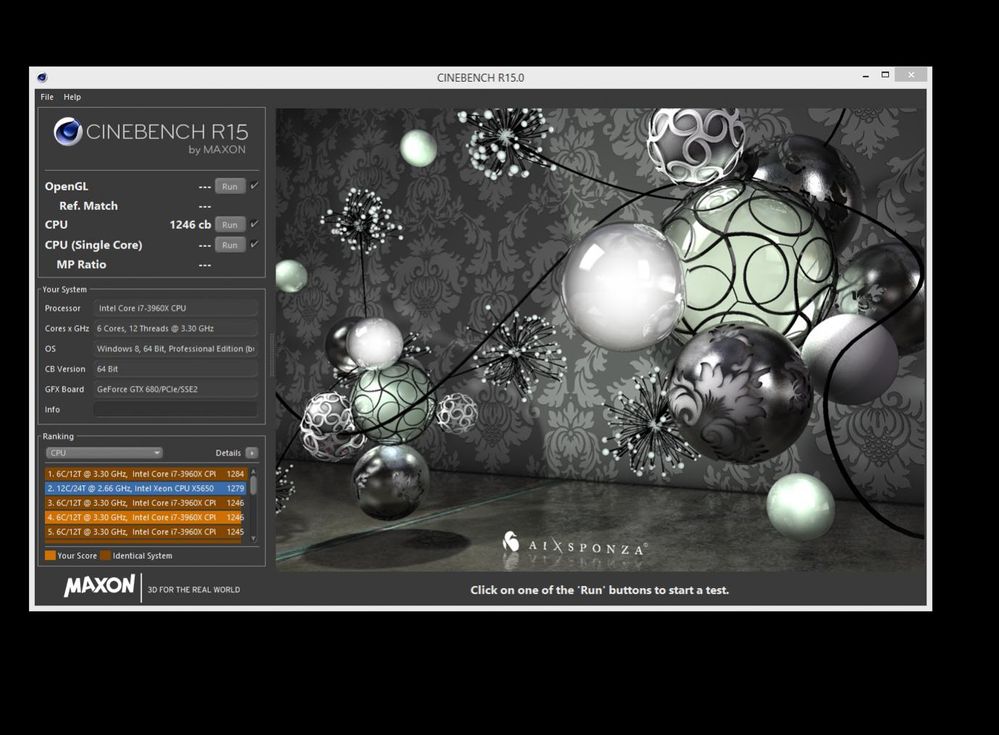This screenshot has width=999, height=735.
Task: Open the CPU ranking type dropdown
Action: (x=104, y=453)
